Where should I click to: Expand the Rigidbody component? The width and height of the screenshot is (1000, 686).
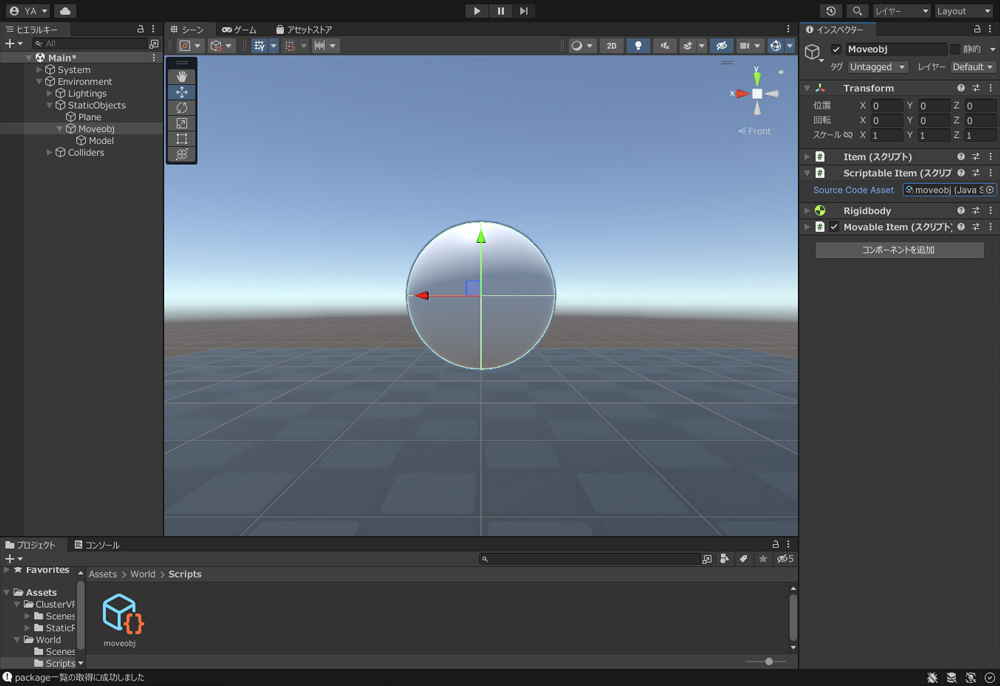pyautogui.click(x=807, y=211)
